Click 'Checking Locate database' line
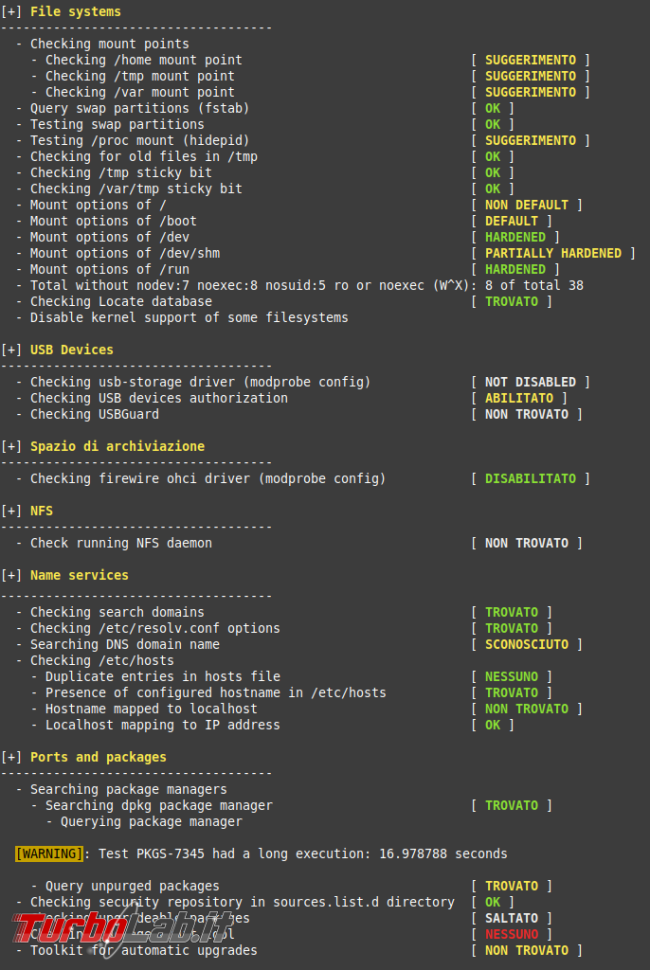 click(x=121, y=301)
